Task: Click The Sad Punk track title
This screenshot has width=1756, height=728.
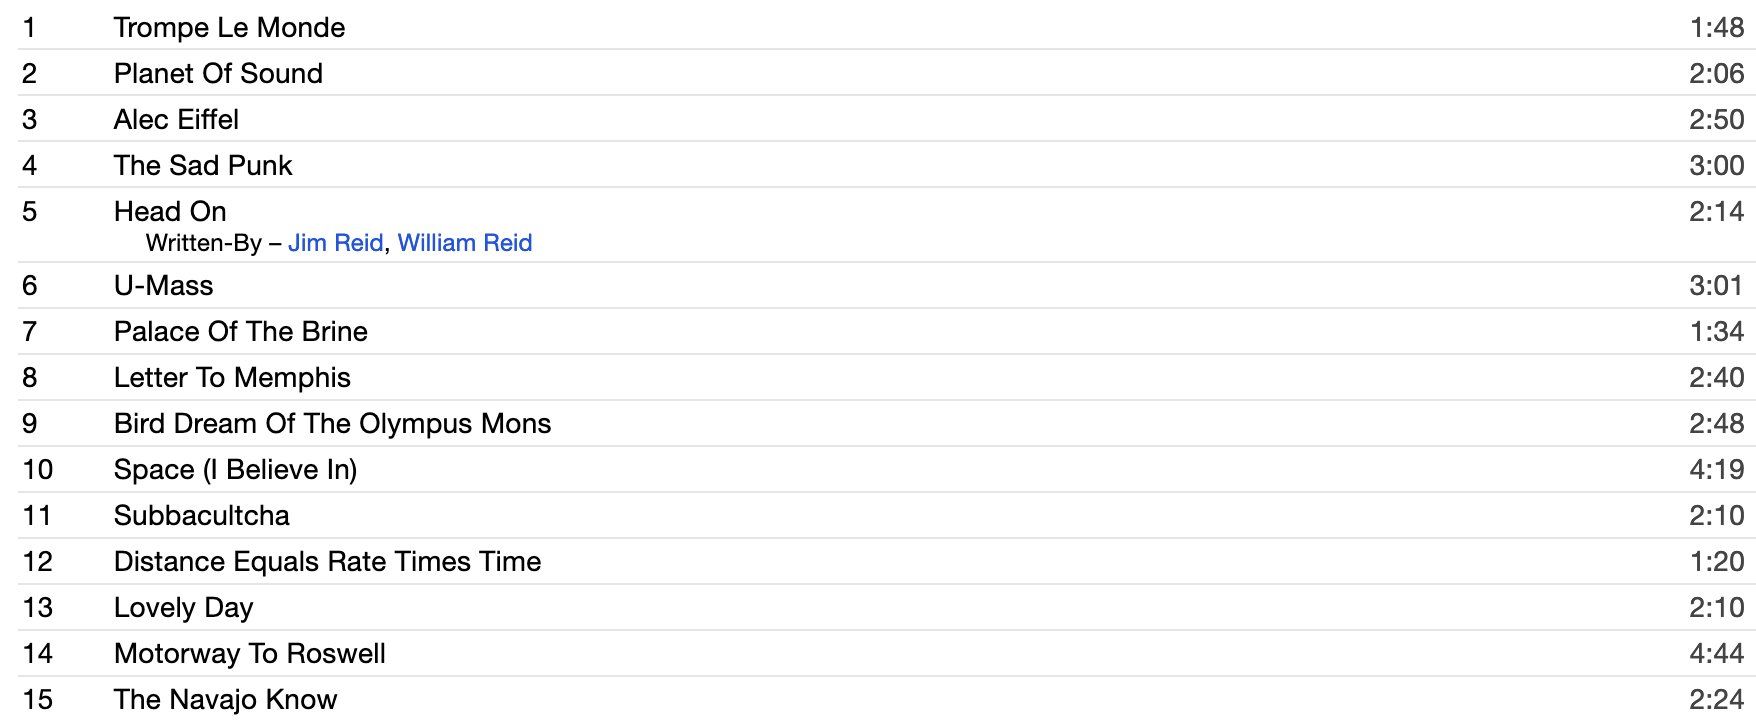Action: pyautogui.click(x=203, y=165)
